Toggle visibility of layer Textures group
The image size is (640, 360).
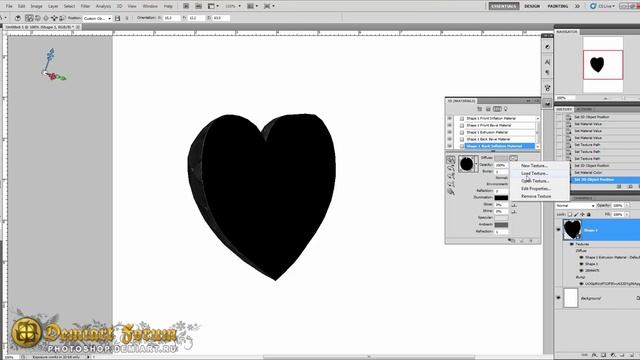[571, 244]
